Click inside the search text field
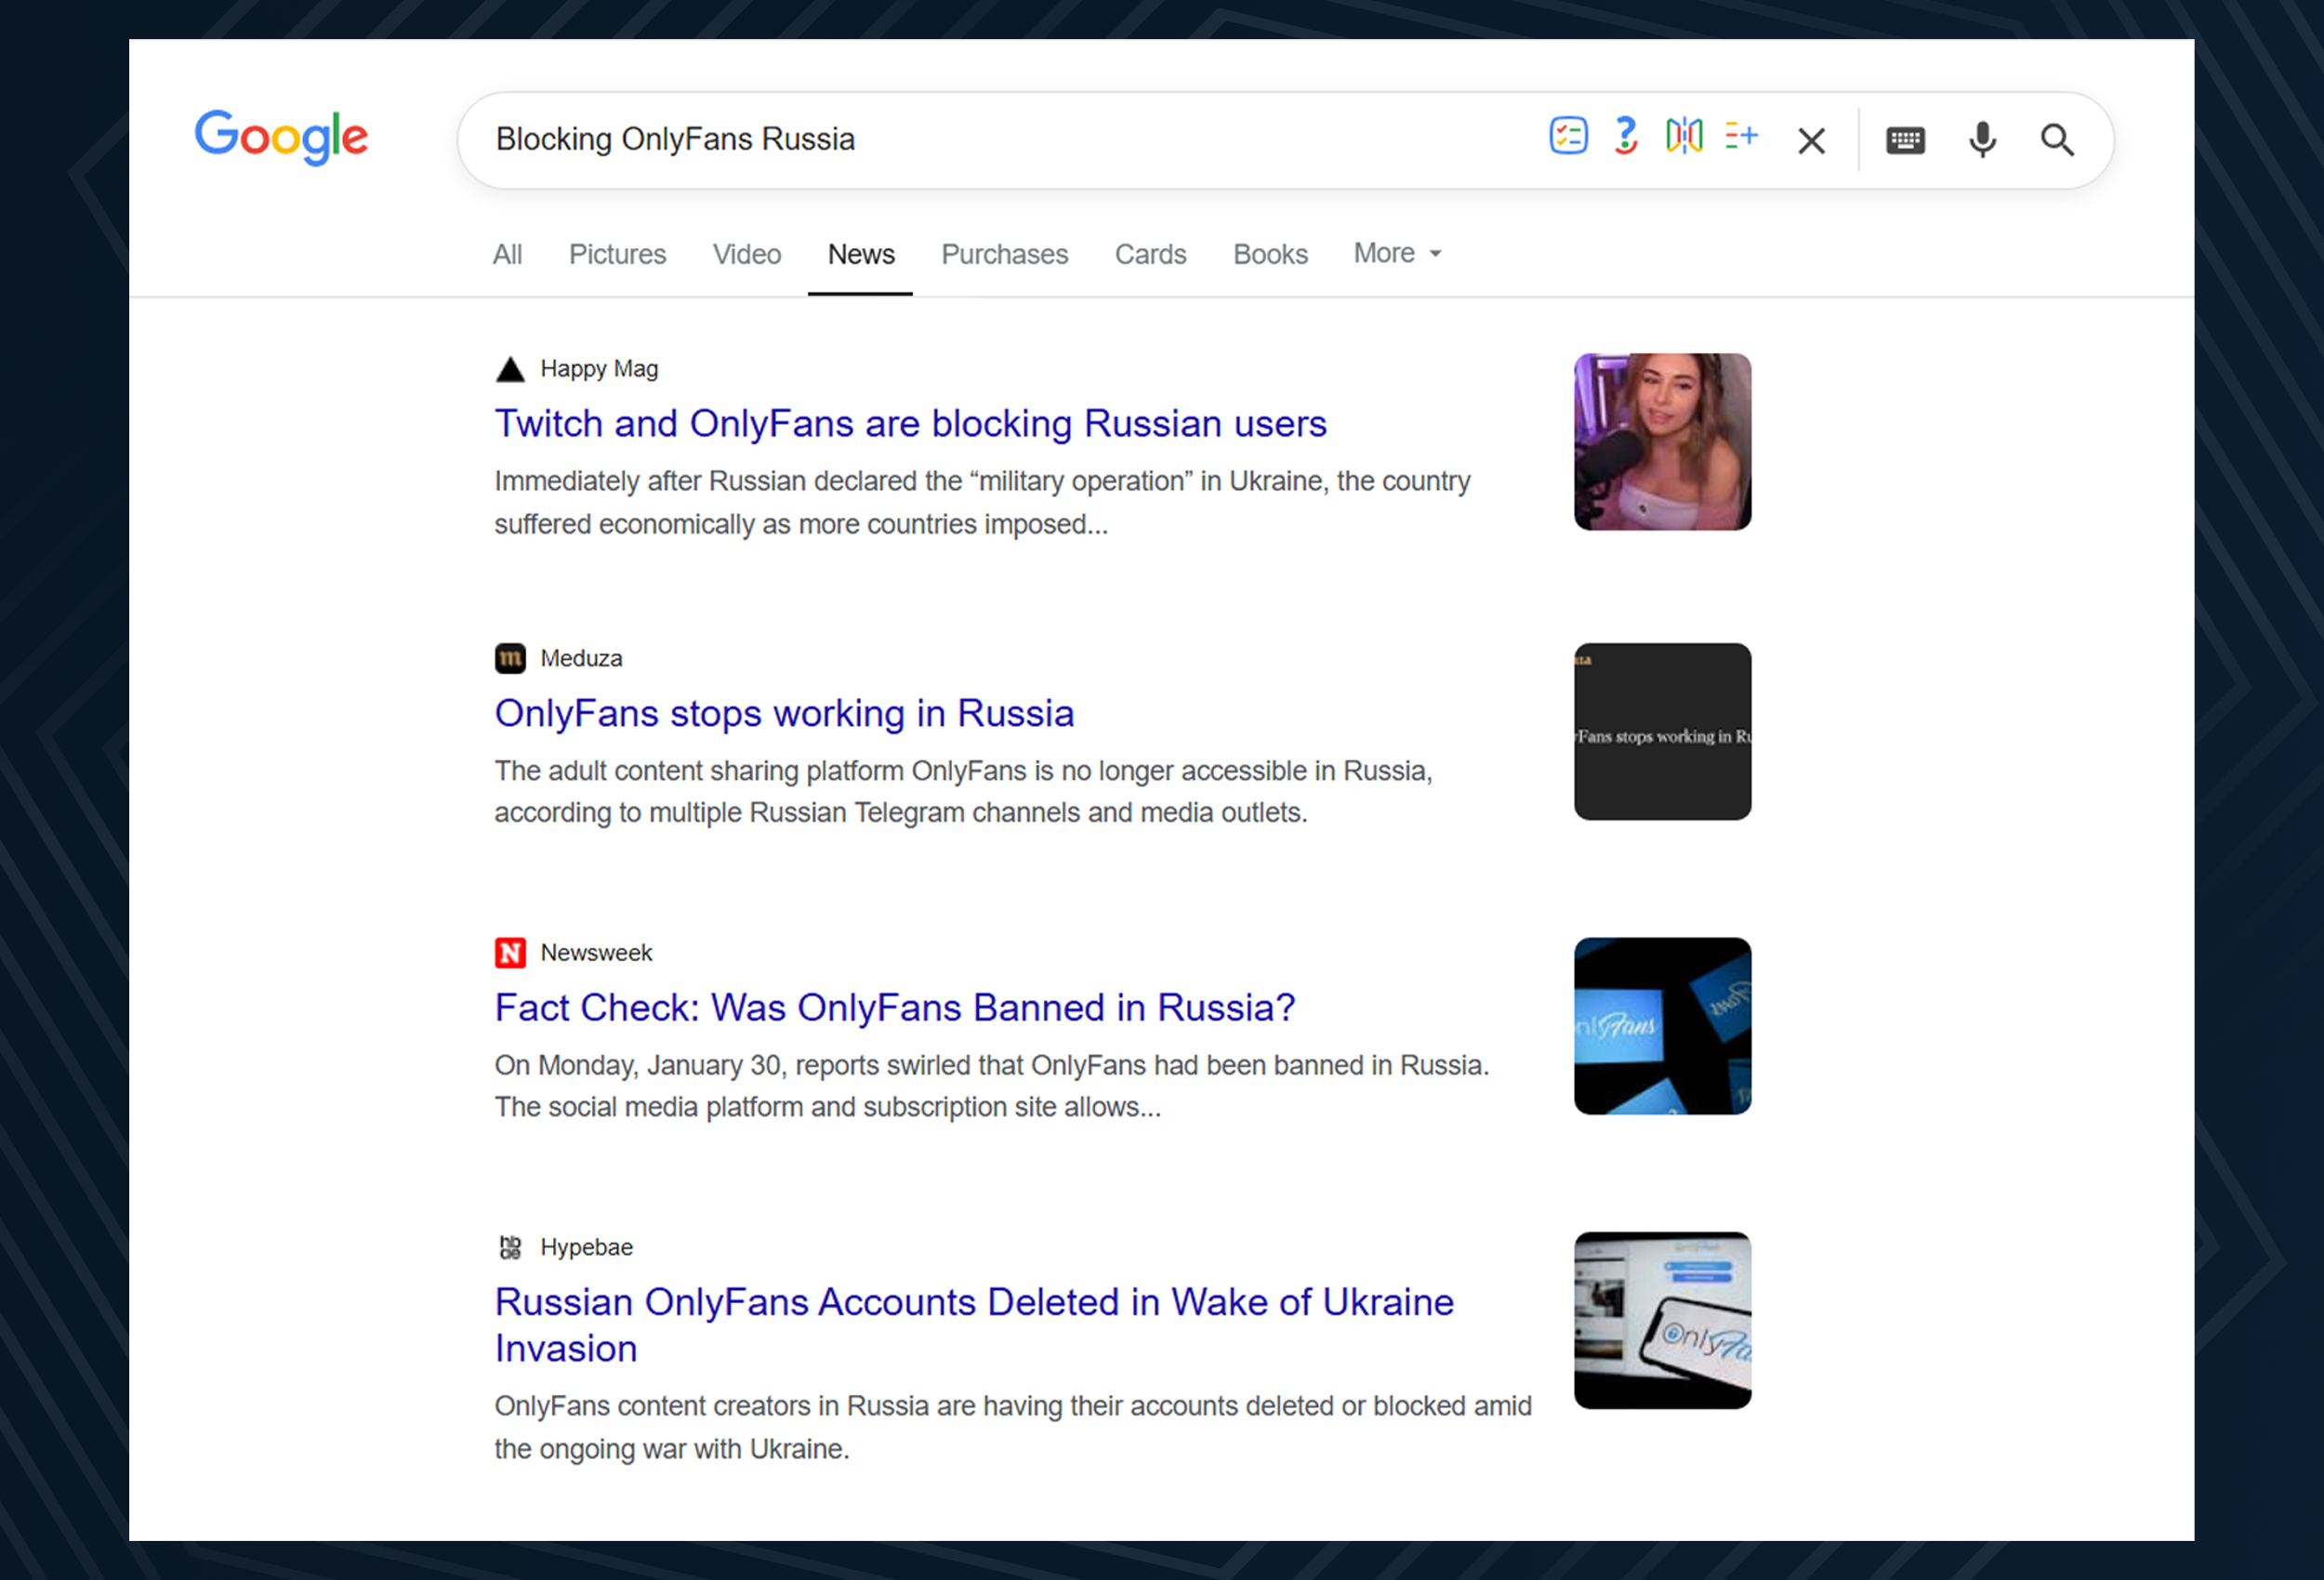This screenshot has height=1580, width=2324. pyautogui.click(x=1000, y=140)
